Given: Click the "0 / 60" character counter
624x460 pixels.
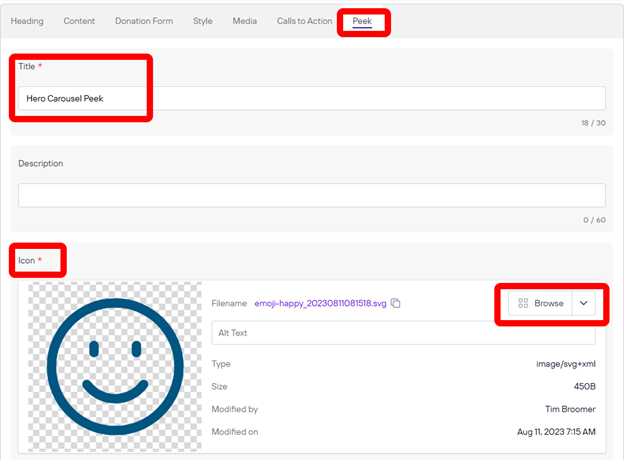Looking at the screenshot, I should click(x=595, y=220).
